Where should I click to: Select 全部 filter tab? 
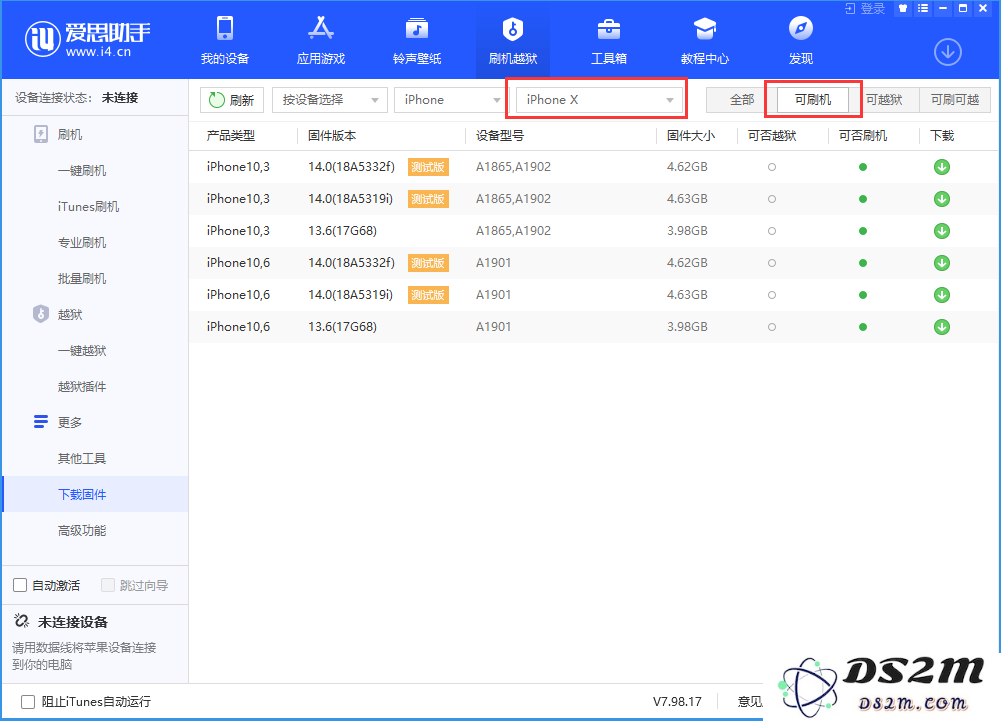(x=742, y=100)
